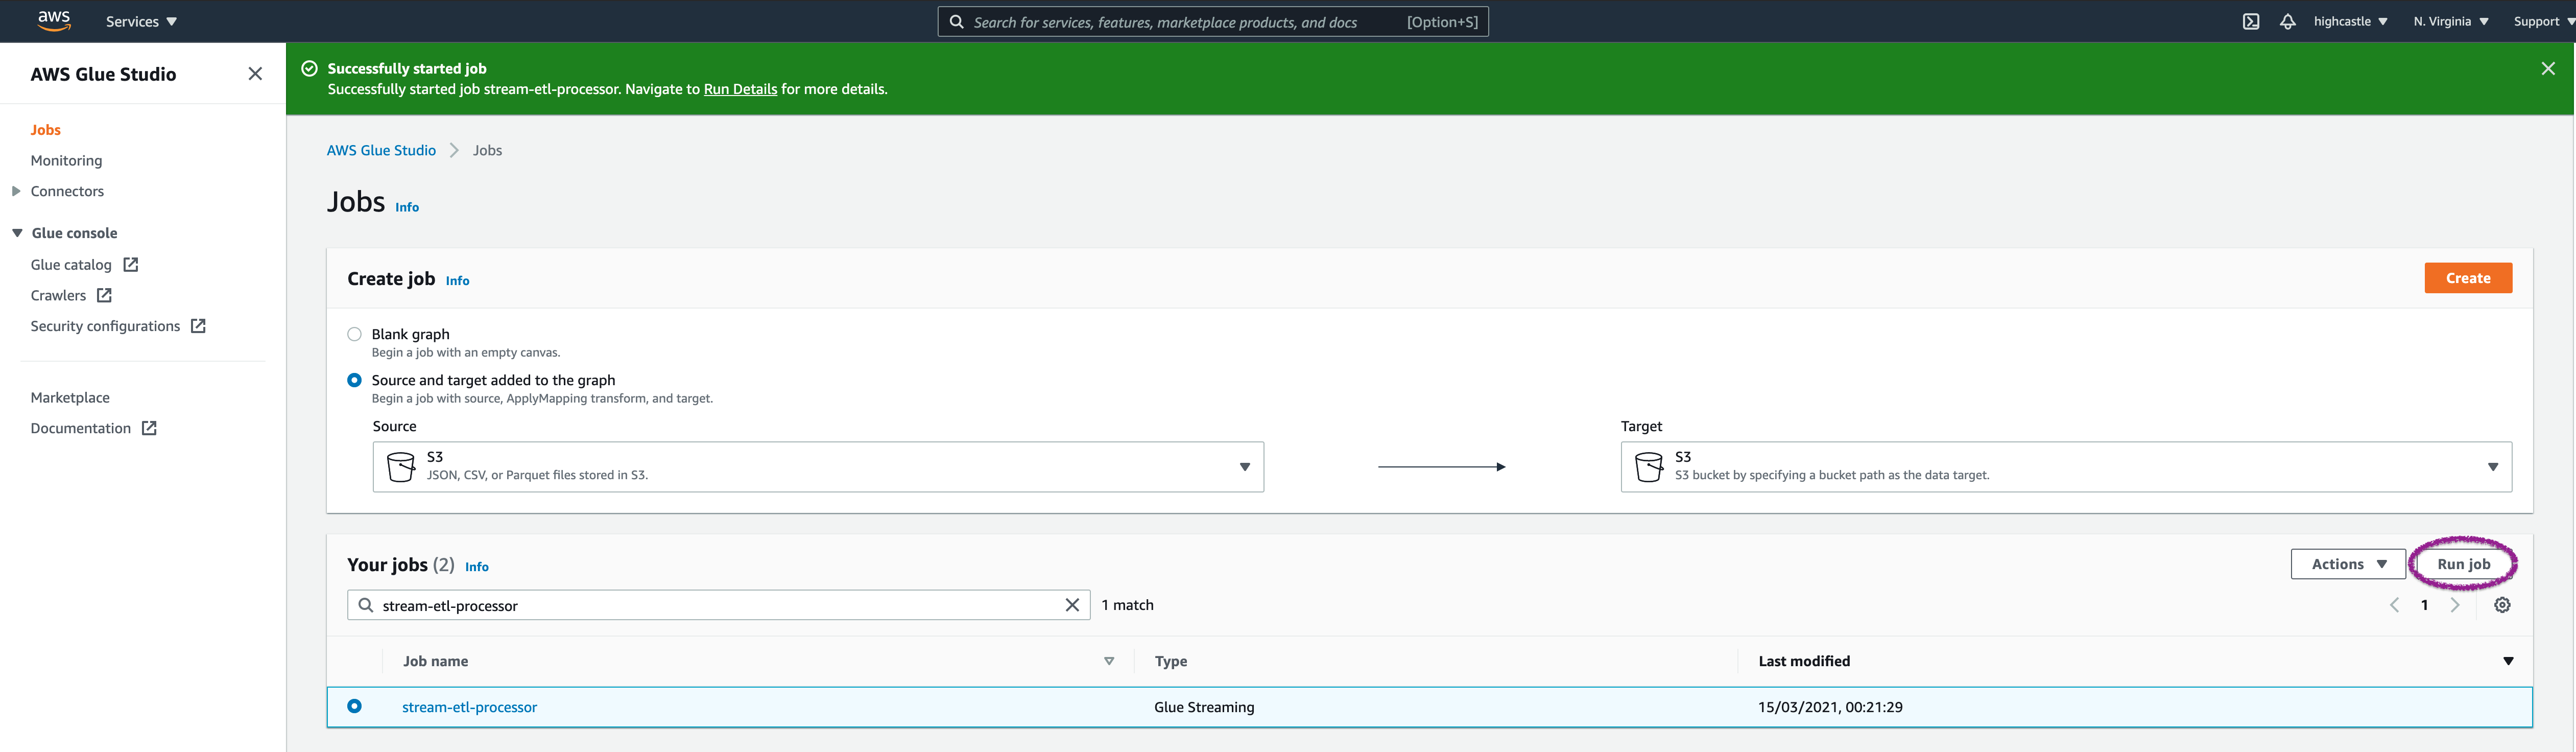The height and width of the screenshot is (752, 2576).
Task: Select the Source and target graph option
Action: (x=354, y=380)
